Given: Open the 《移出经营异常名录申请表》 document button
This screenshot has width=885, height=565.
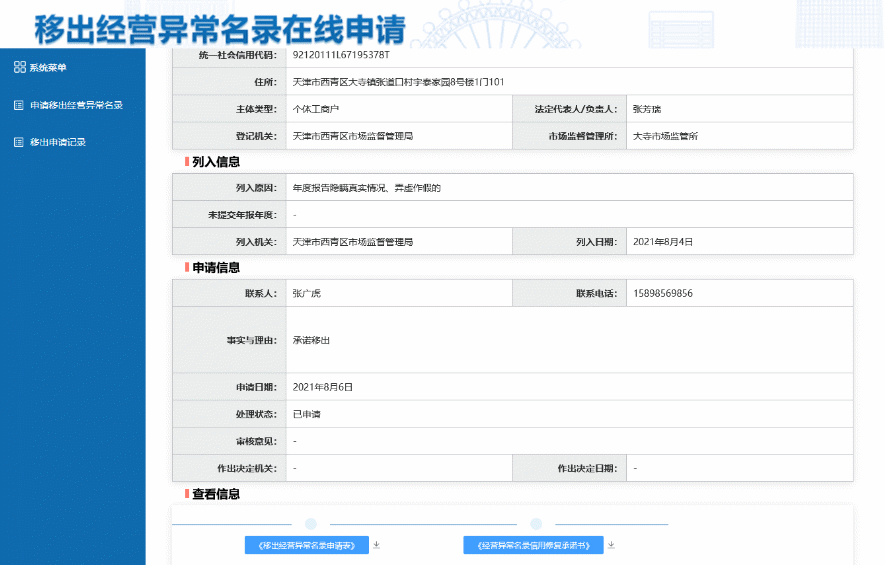Looking at the screenshot, I should click(307, 546).
